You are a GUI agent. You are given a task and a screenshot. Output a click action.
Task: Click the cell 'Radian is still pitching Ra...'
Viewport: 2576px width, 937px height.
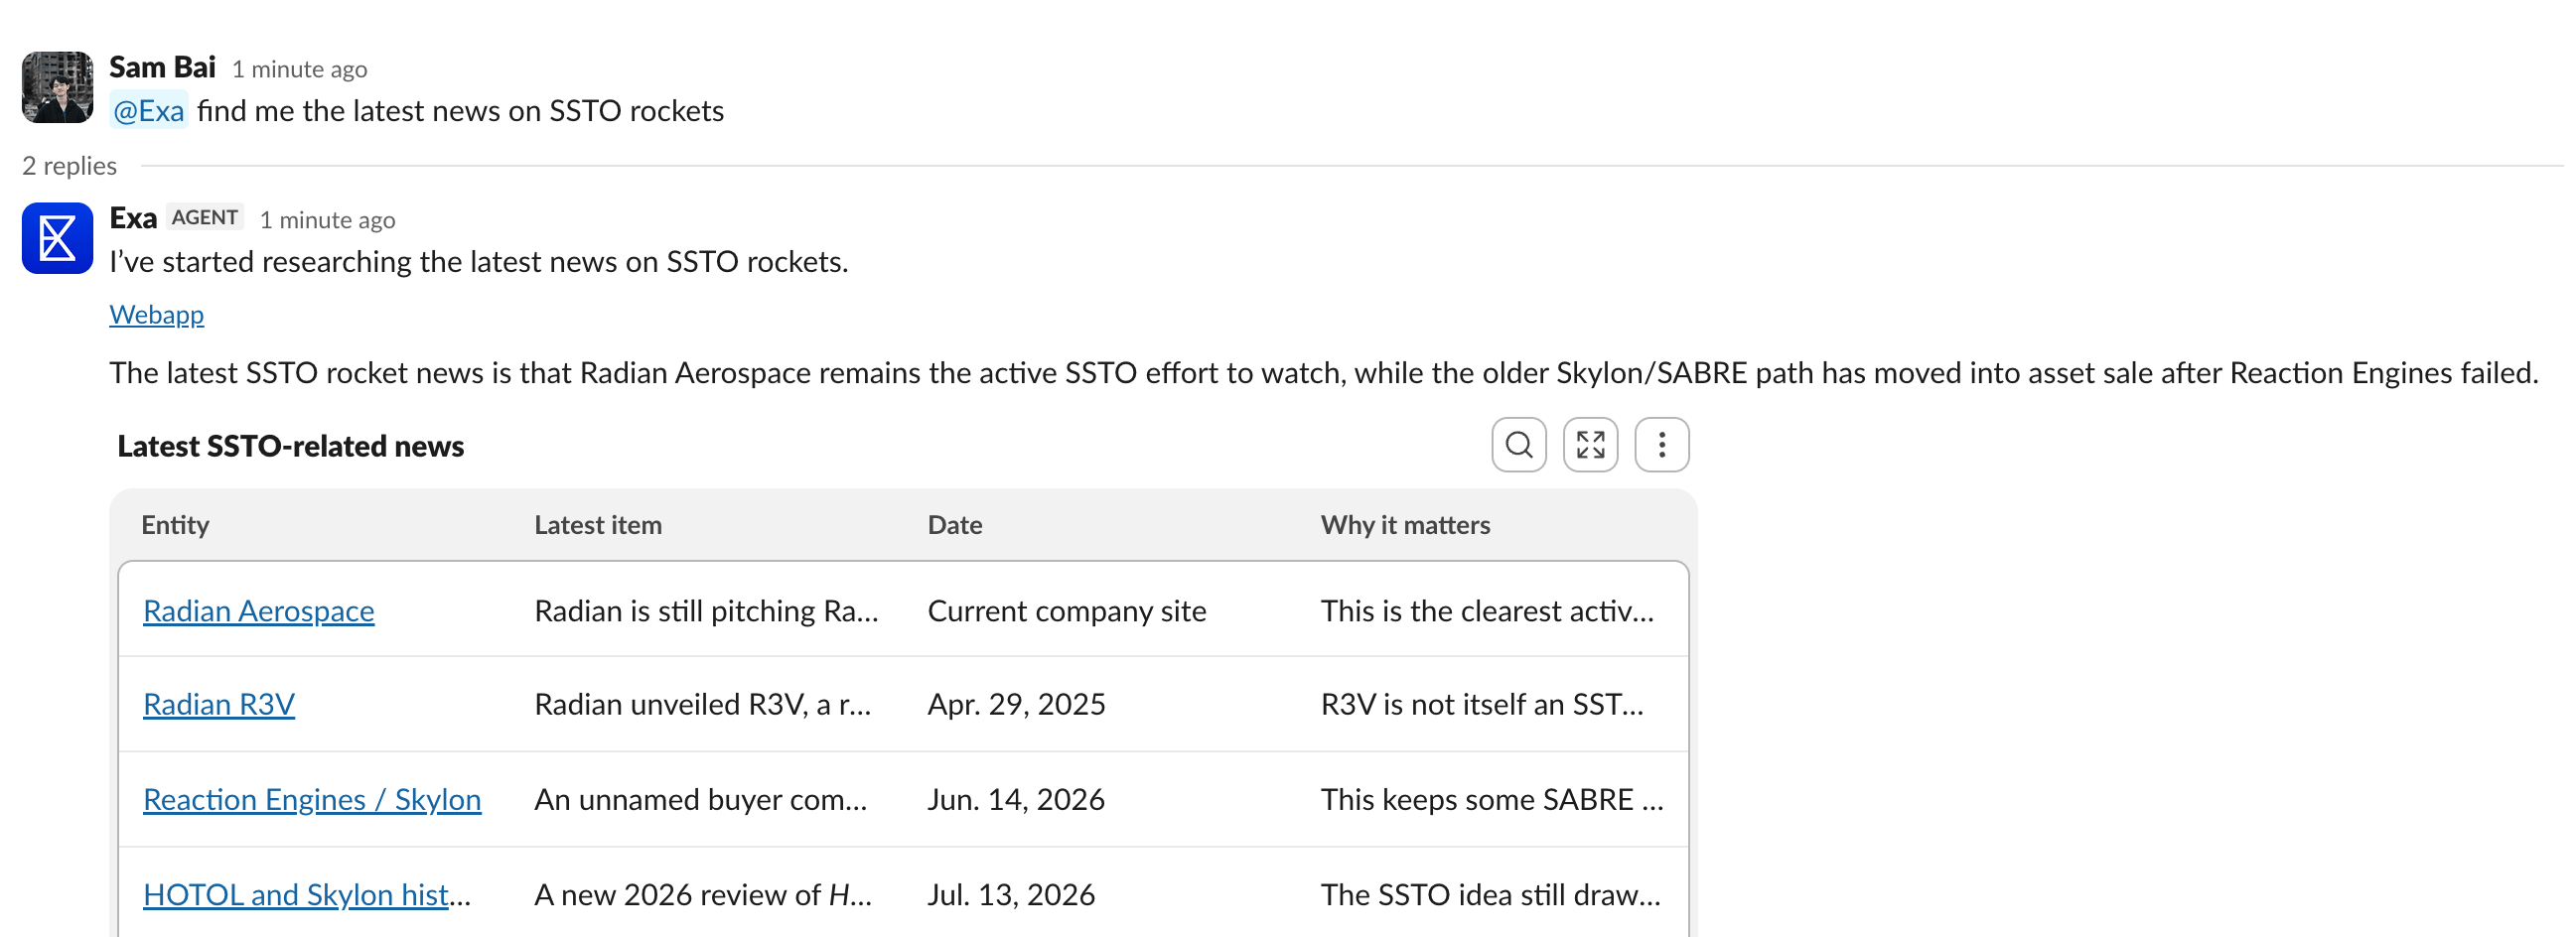(706, 610)
